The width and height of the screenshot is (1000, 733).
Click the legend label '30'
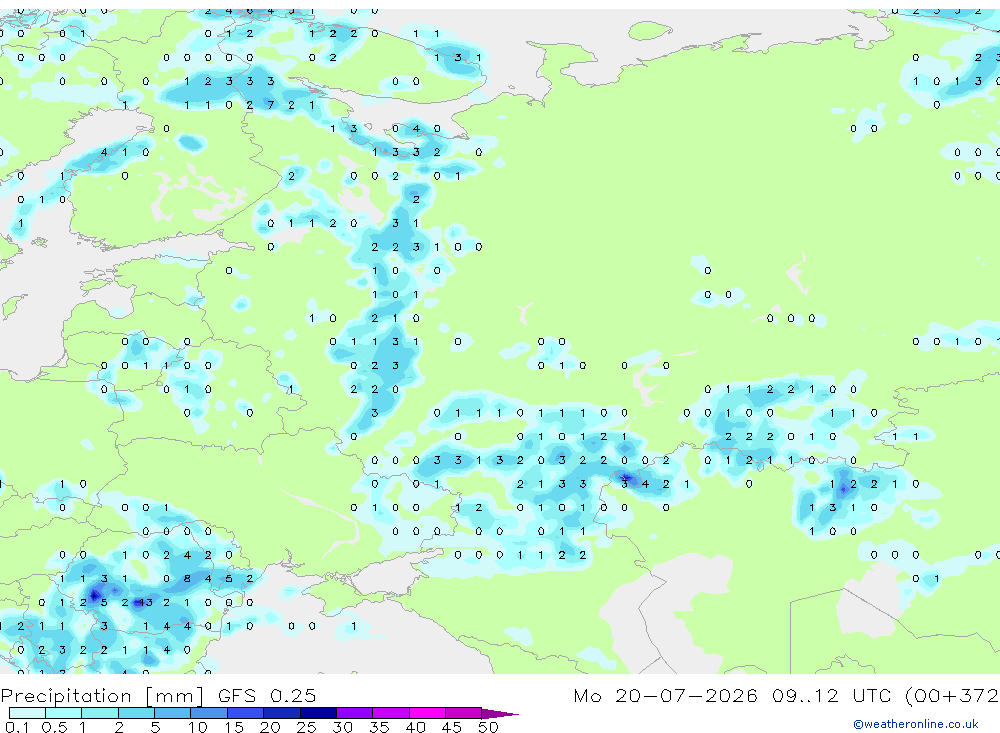pos(342,727)
